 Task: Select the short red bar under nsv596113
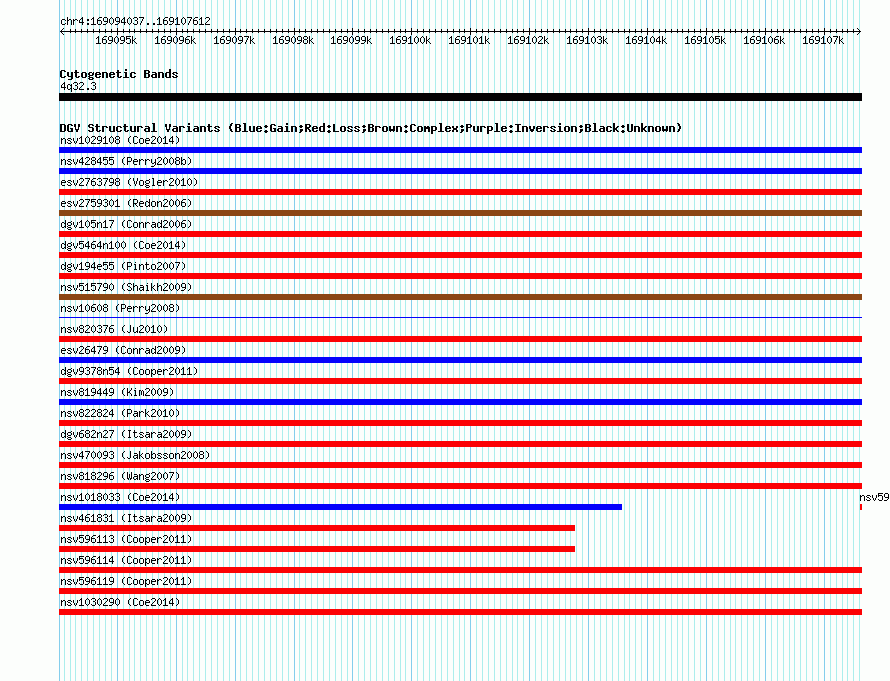pyautogui.click(x=317, y=549)
